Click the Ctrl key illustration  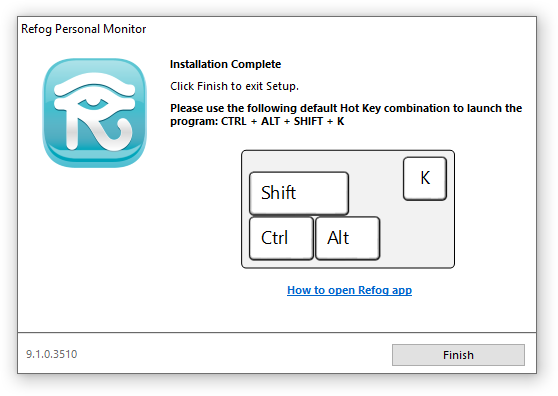click(x=281, y=238)
